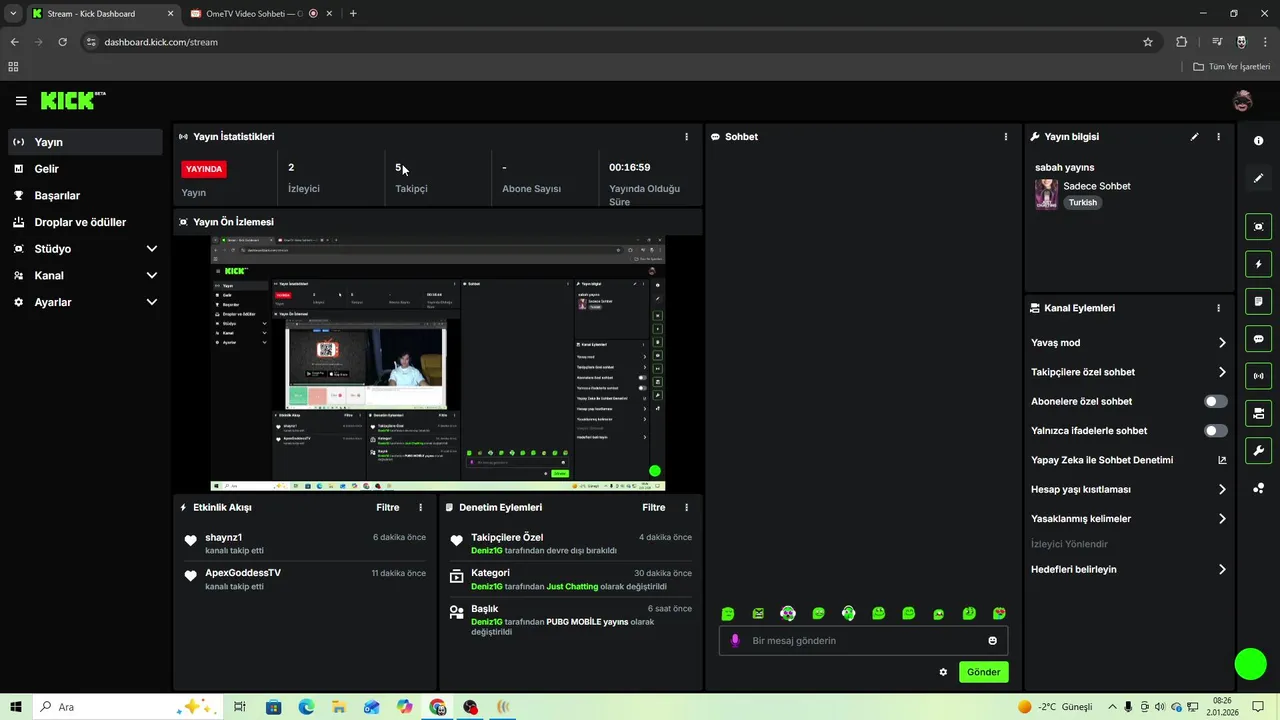Screen dimensions: 1280x720
Task: Click the purple microphone icon in chat input
Action: [735, 641]
